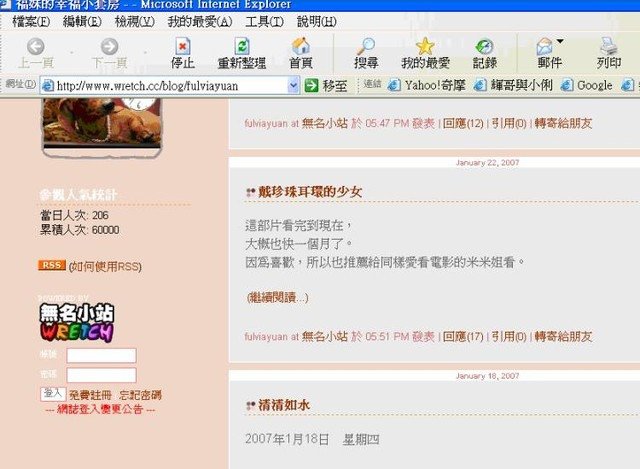Image resolution: width=640 pixels, height=469 pixels.
Task: Open the Yahoo!奇摩 links bar shortcut
Action: 427,85
